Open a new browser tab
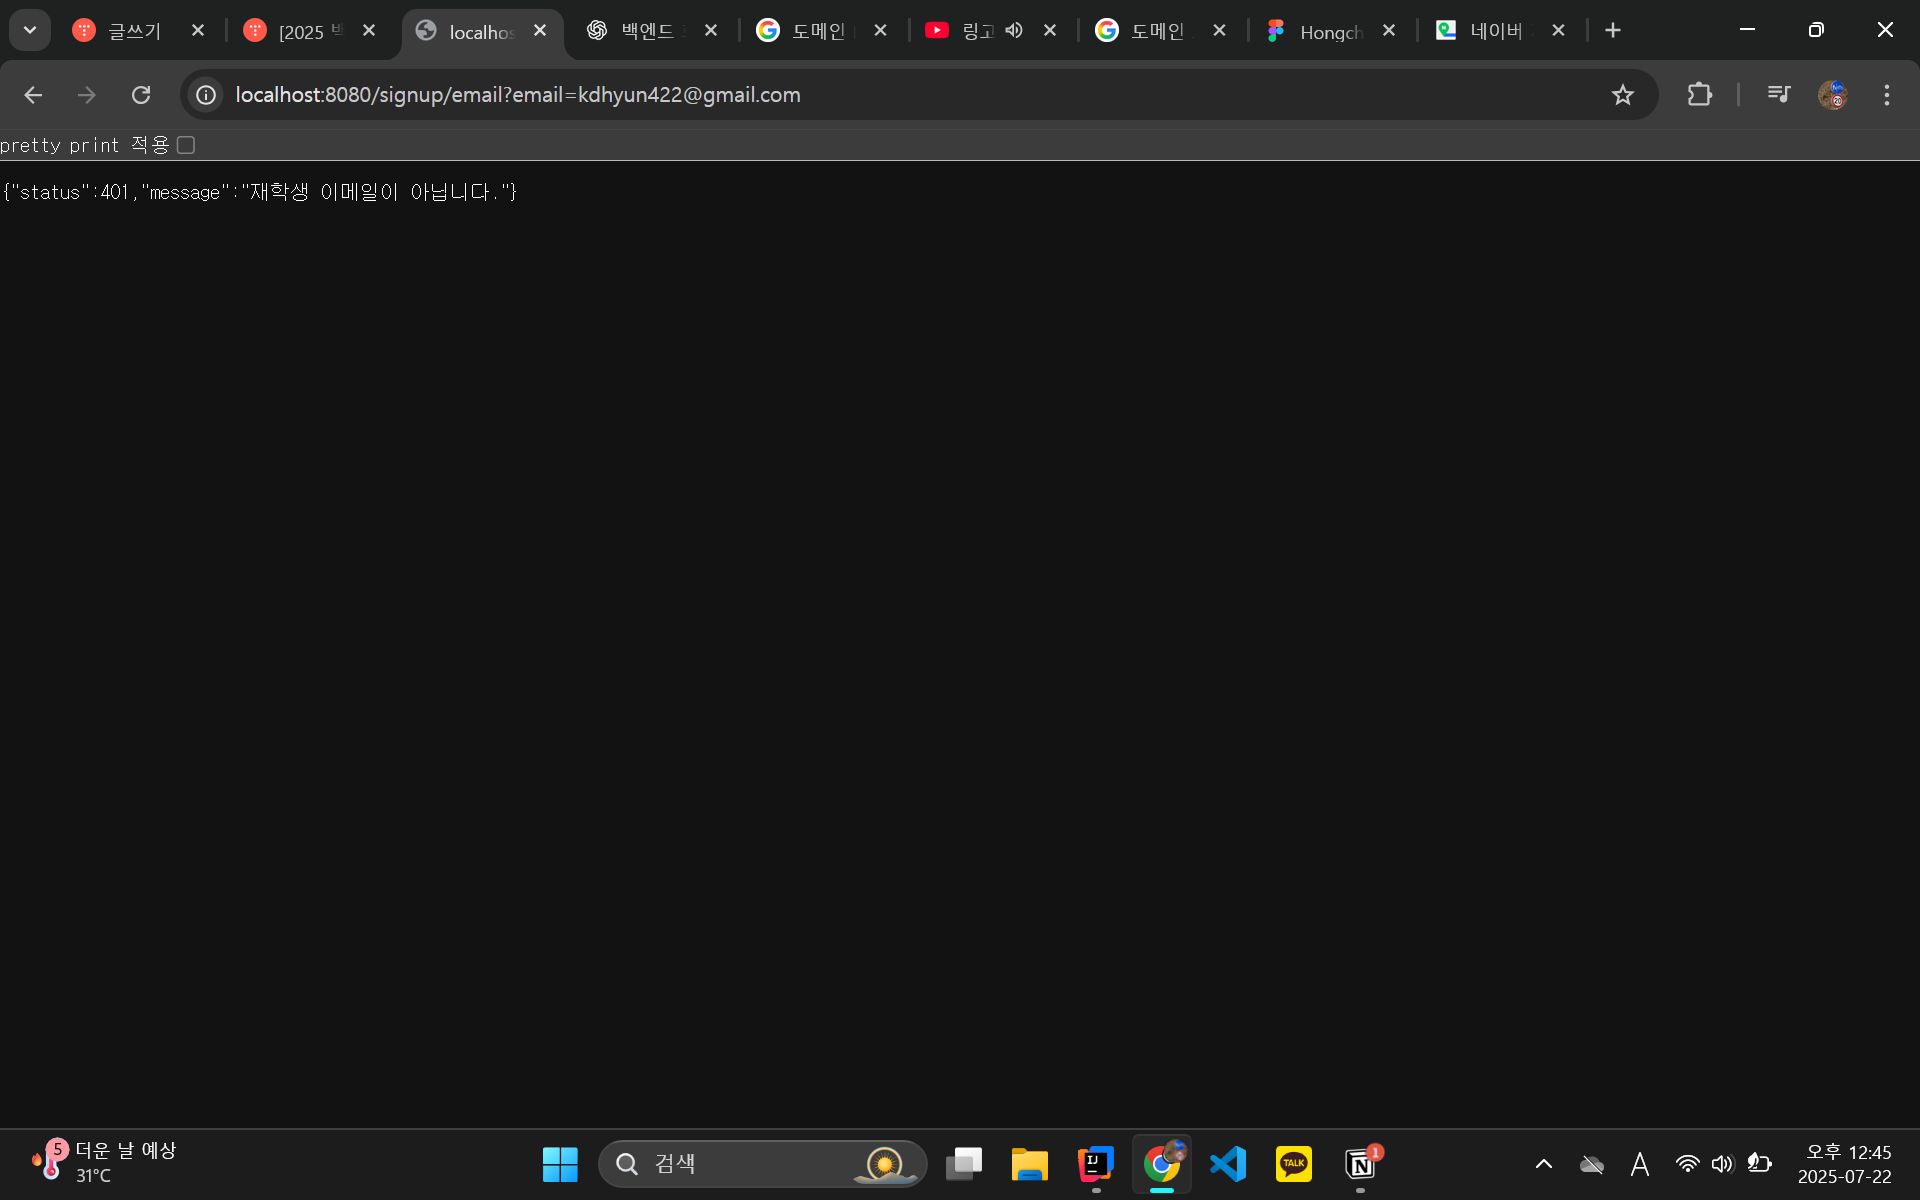Viewport: 1920px width, 1200px height. coord(1612,31)
